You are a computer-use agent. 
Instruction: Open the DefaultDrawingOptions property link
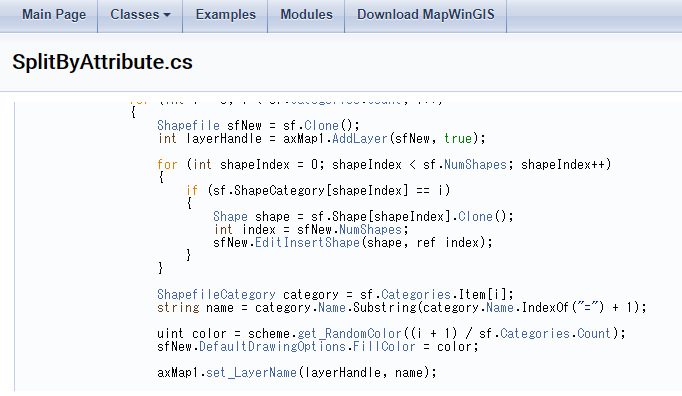(272, 346)
